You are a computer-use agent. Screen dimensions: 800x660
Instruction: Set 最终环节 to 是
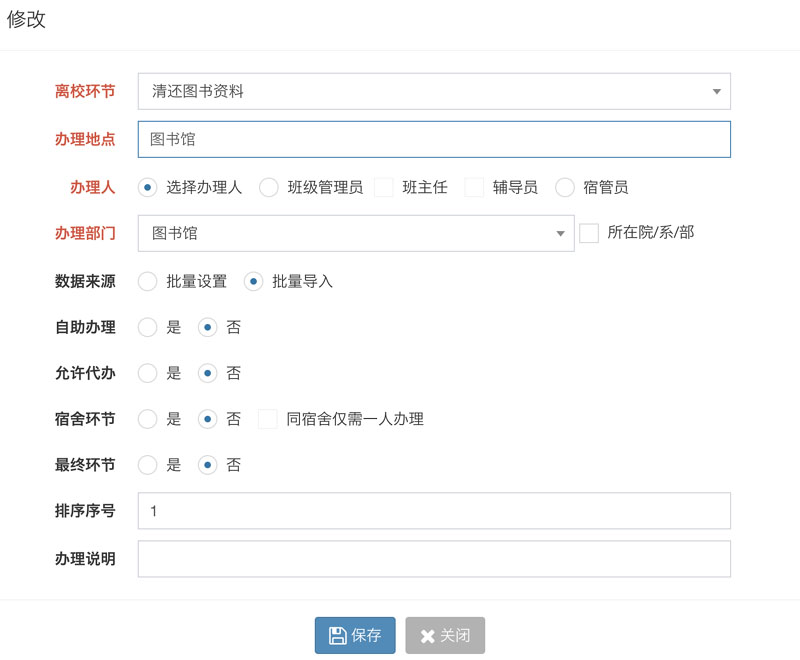[x=148, y=465]
